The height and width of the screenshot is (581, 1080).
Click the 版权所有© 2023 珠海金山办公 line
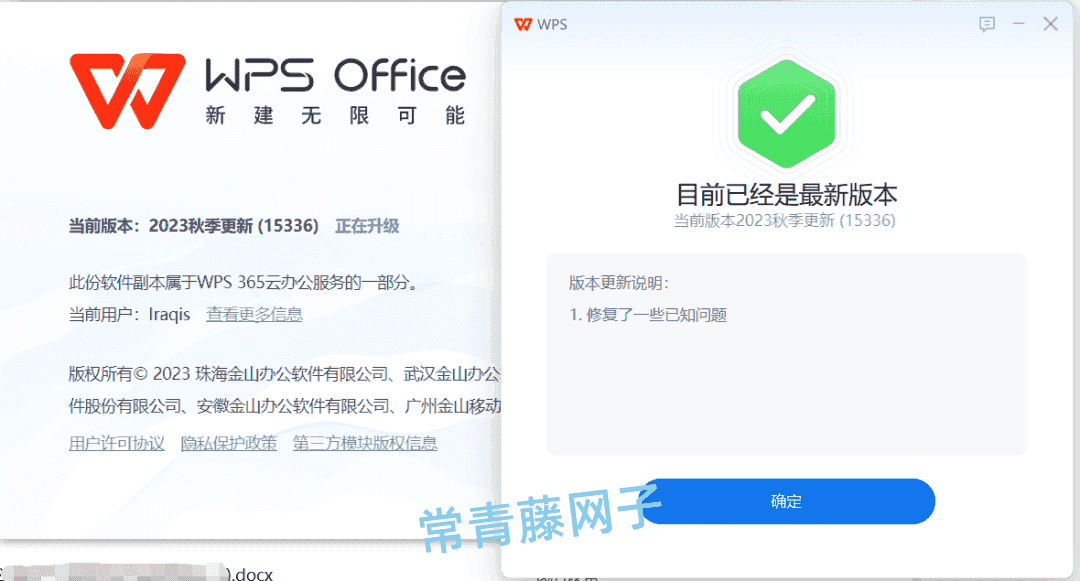(284, 374)
